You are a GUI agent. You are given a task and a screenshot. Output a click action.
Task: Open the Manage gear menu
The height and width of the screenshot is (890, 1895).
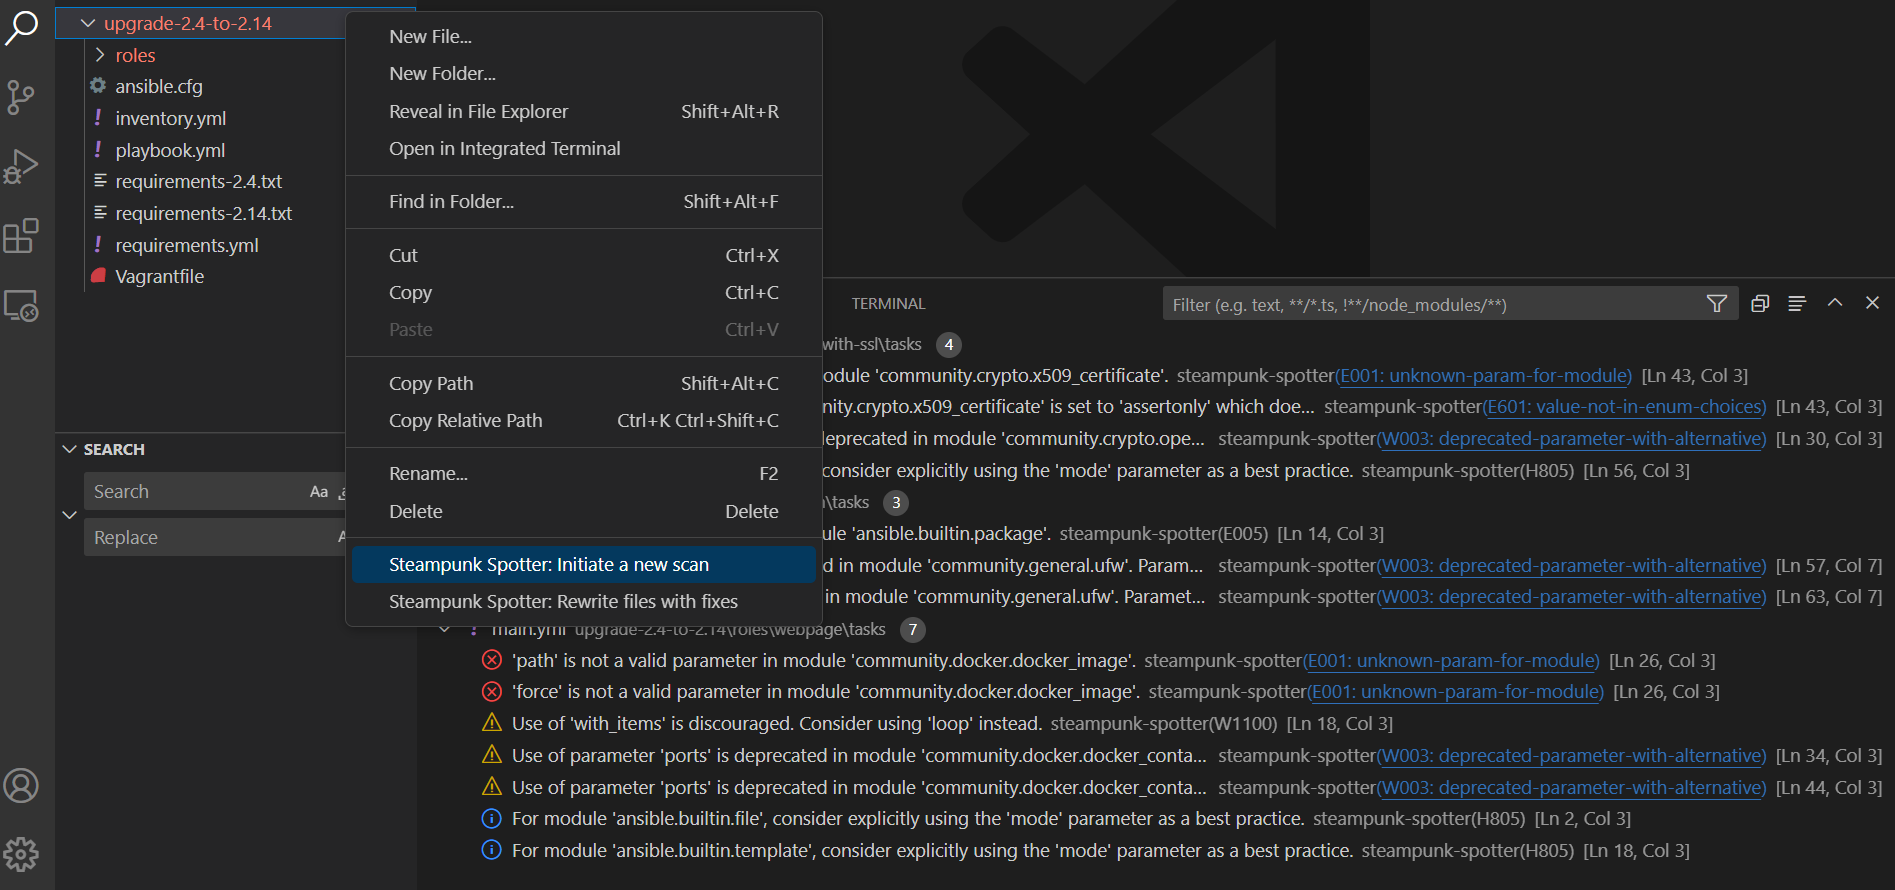click(x=21, y=854)
